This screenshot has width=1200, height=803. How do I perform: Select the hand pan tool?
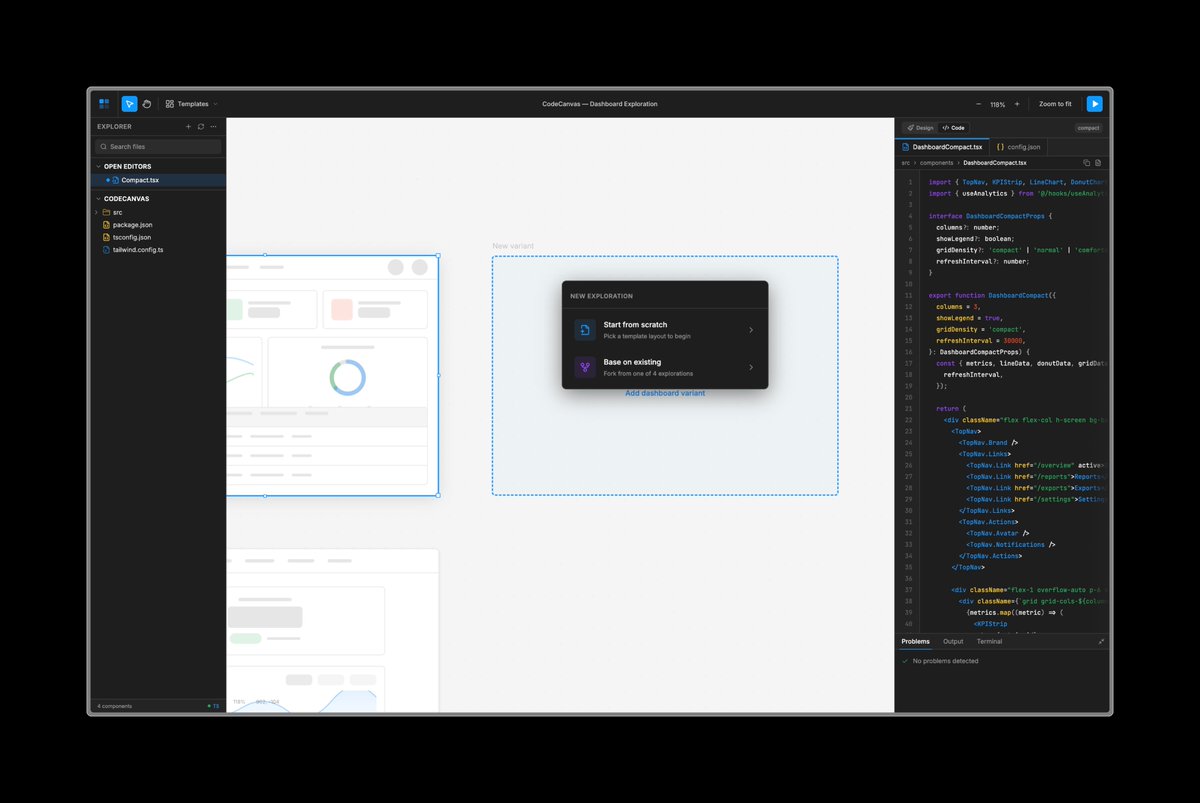[x=147, y=103]
